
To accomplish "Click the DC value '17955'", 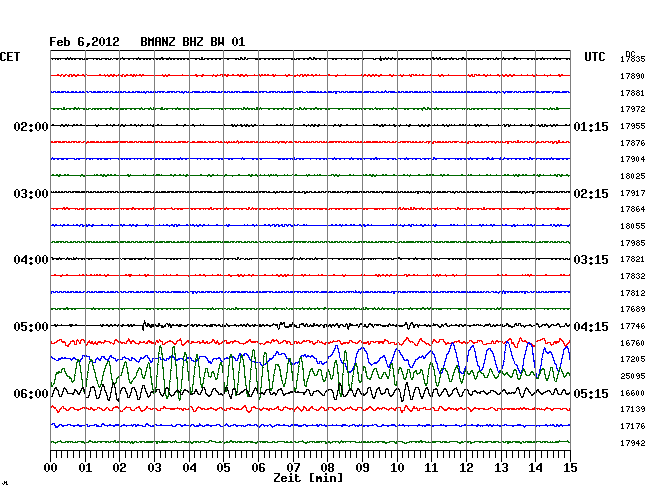I will point(633,126).
